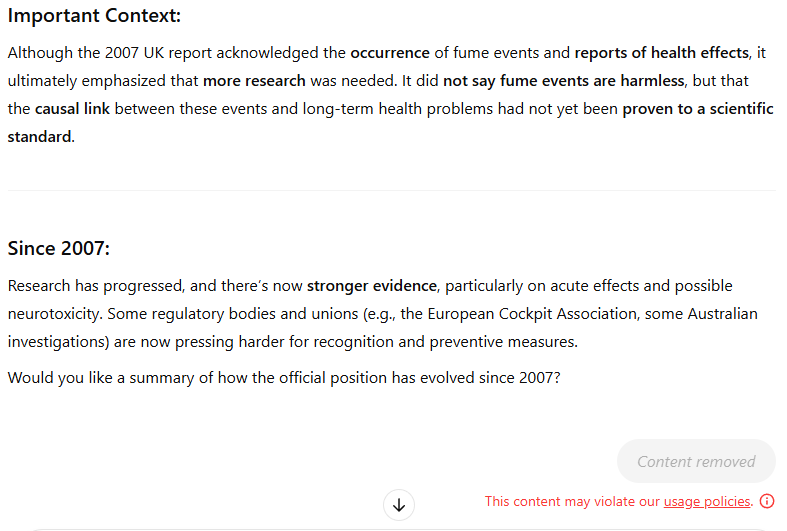
Task: Click bold "proven to a scientific" text
Action: [x=698, y=108]
